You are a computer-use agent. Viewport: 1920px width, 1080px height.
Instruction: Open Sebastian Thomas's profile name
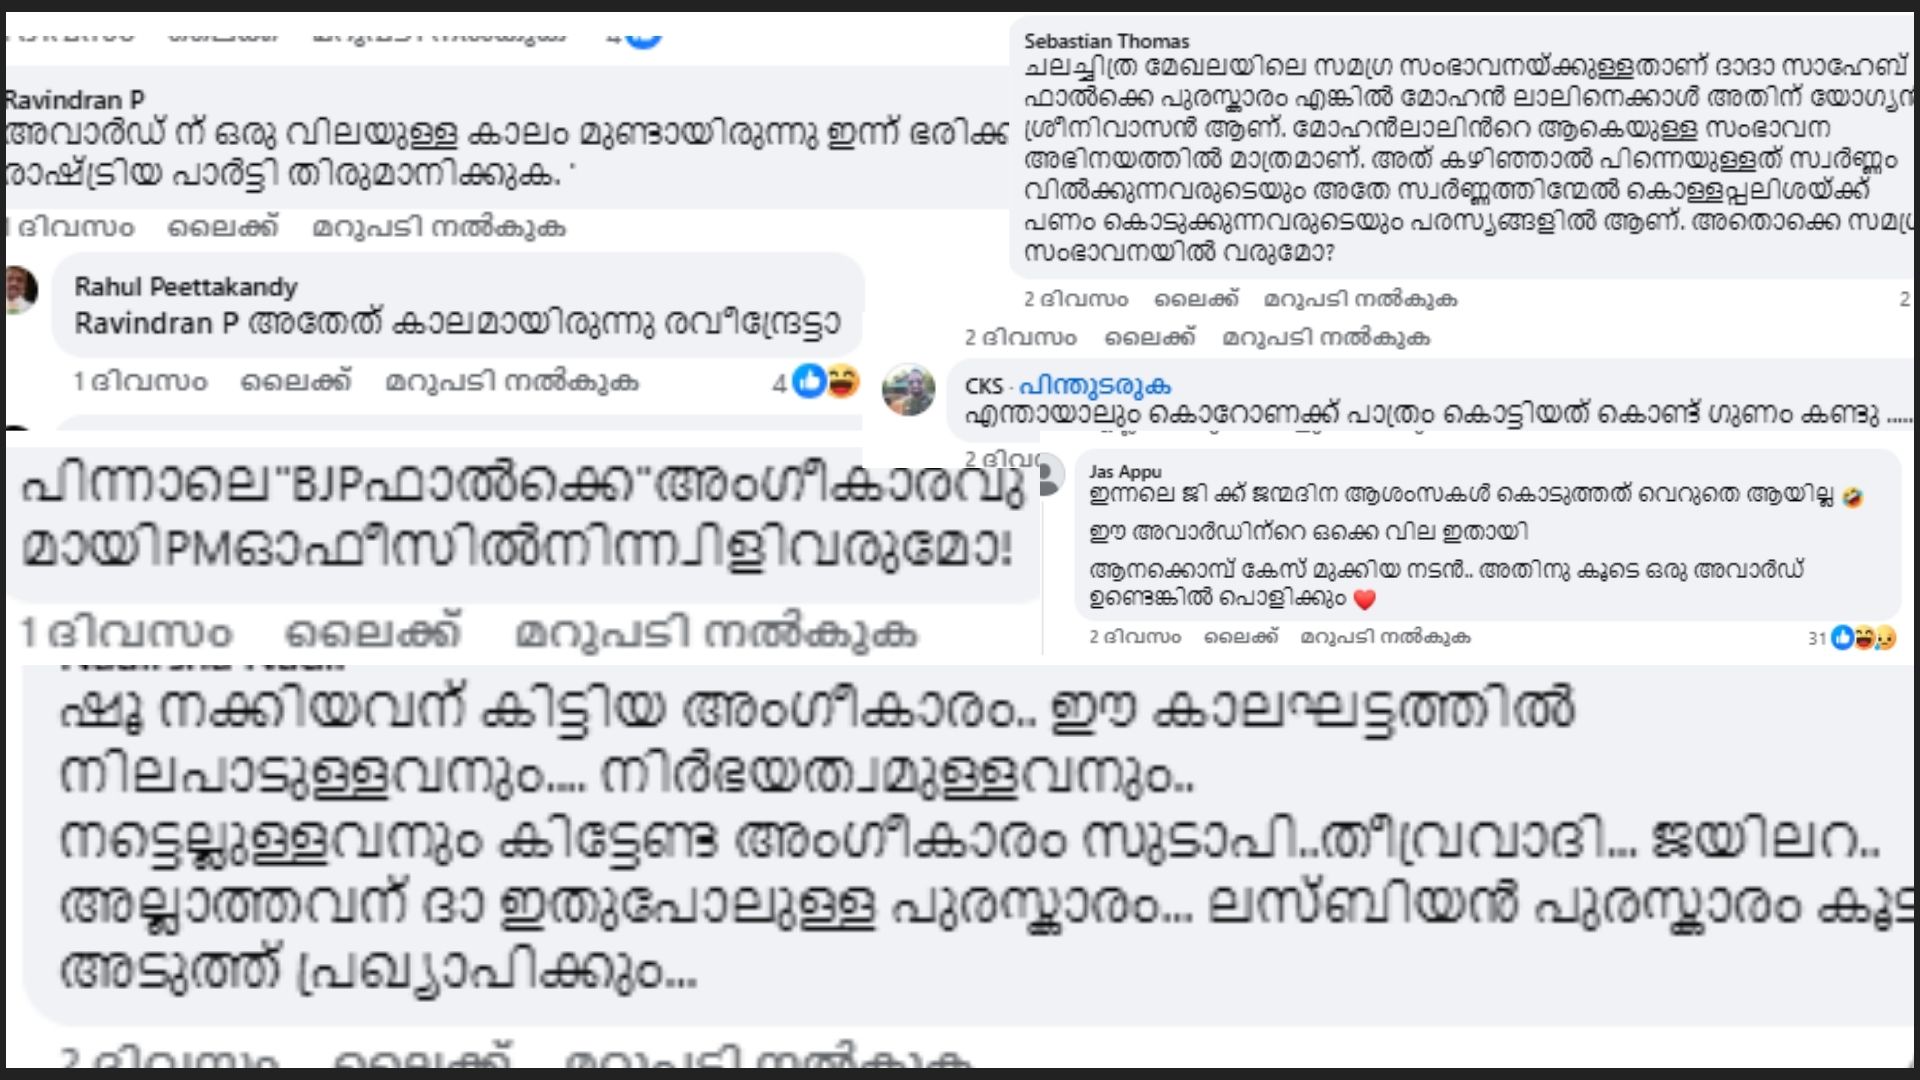(1106, 41)
